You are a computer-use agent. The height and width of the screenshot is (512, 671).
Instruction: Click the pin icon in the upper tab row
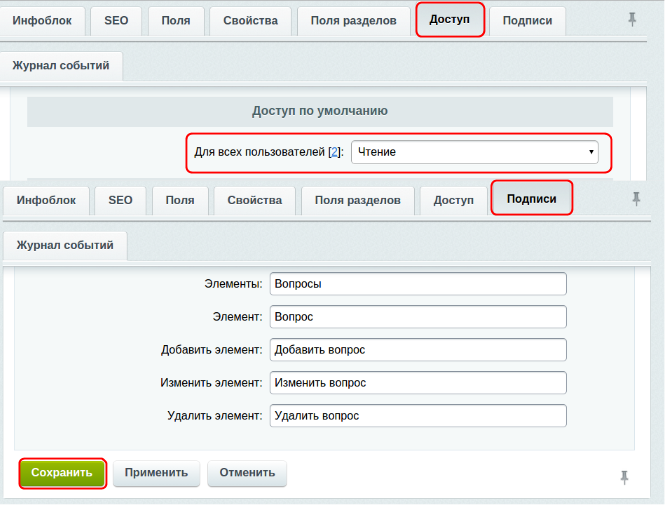[x=632, y=19]
